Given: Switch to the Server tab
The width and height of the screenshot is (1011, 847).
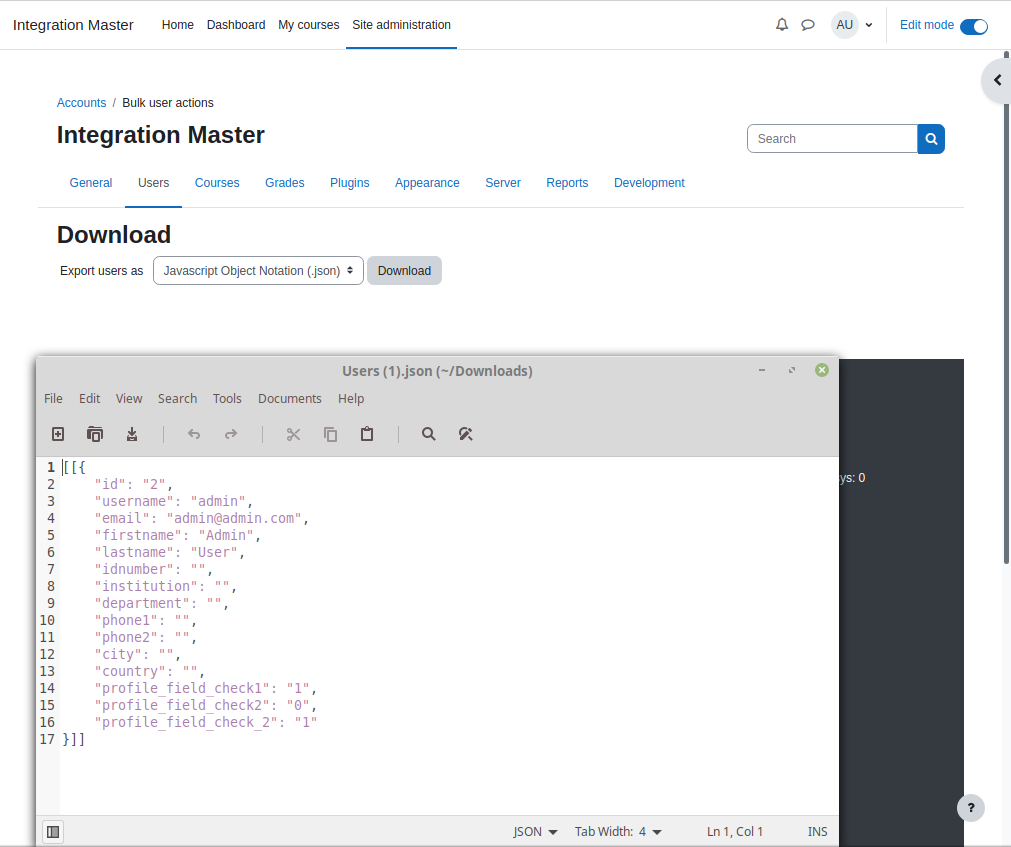Looking at the screenshot, I should (x=503, y=183).
